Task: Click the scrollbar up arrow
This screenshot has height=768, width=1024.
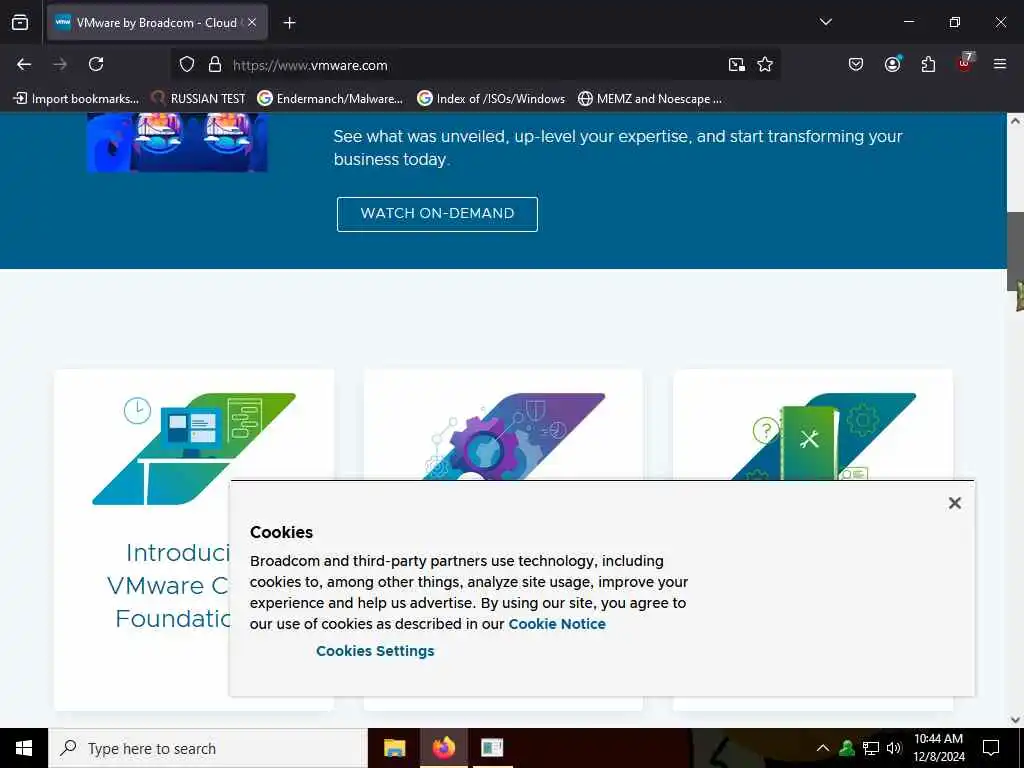Action: 1015,121
